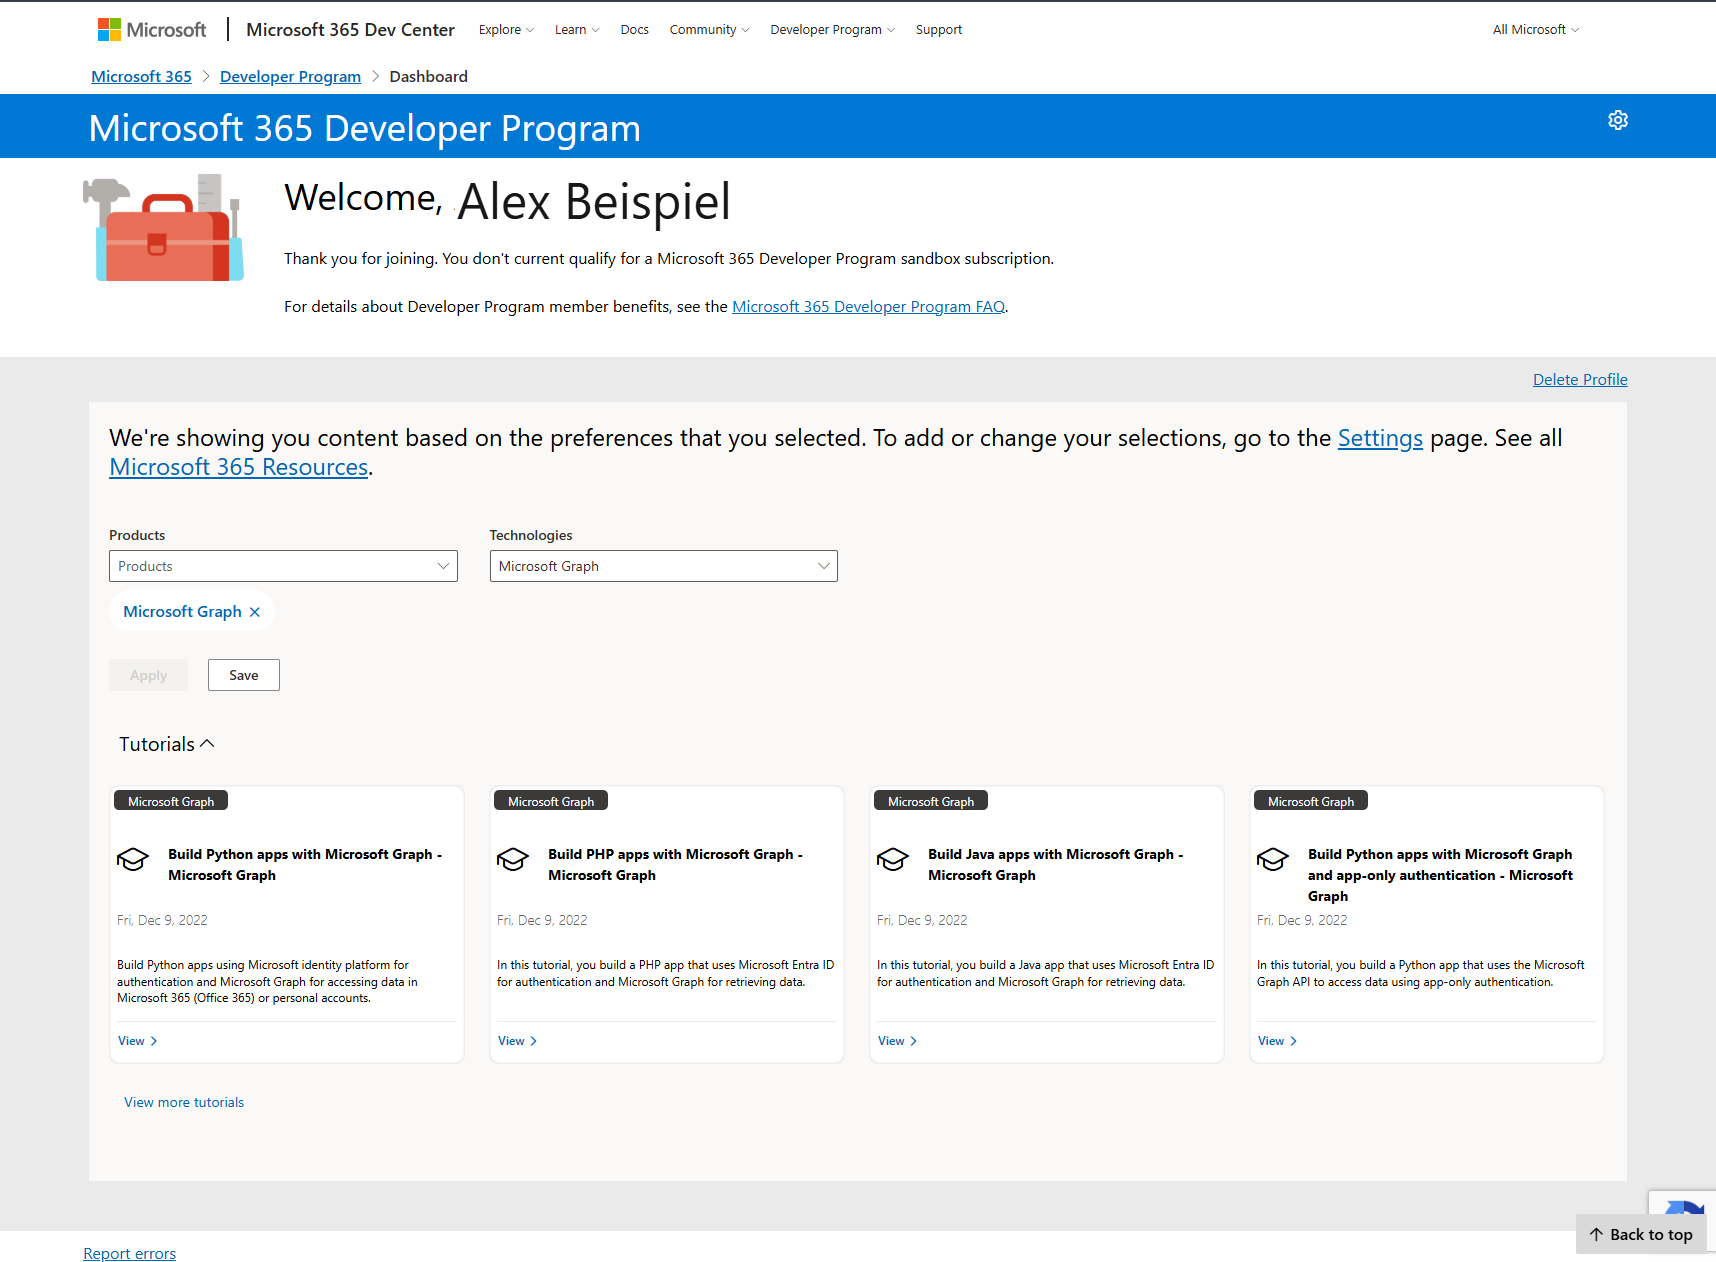This screenshot has width=1716, height=1262.
Task: Click the Microsoft 365 Developer Program banner title
Action: pos(364,128)
